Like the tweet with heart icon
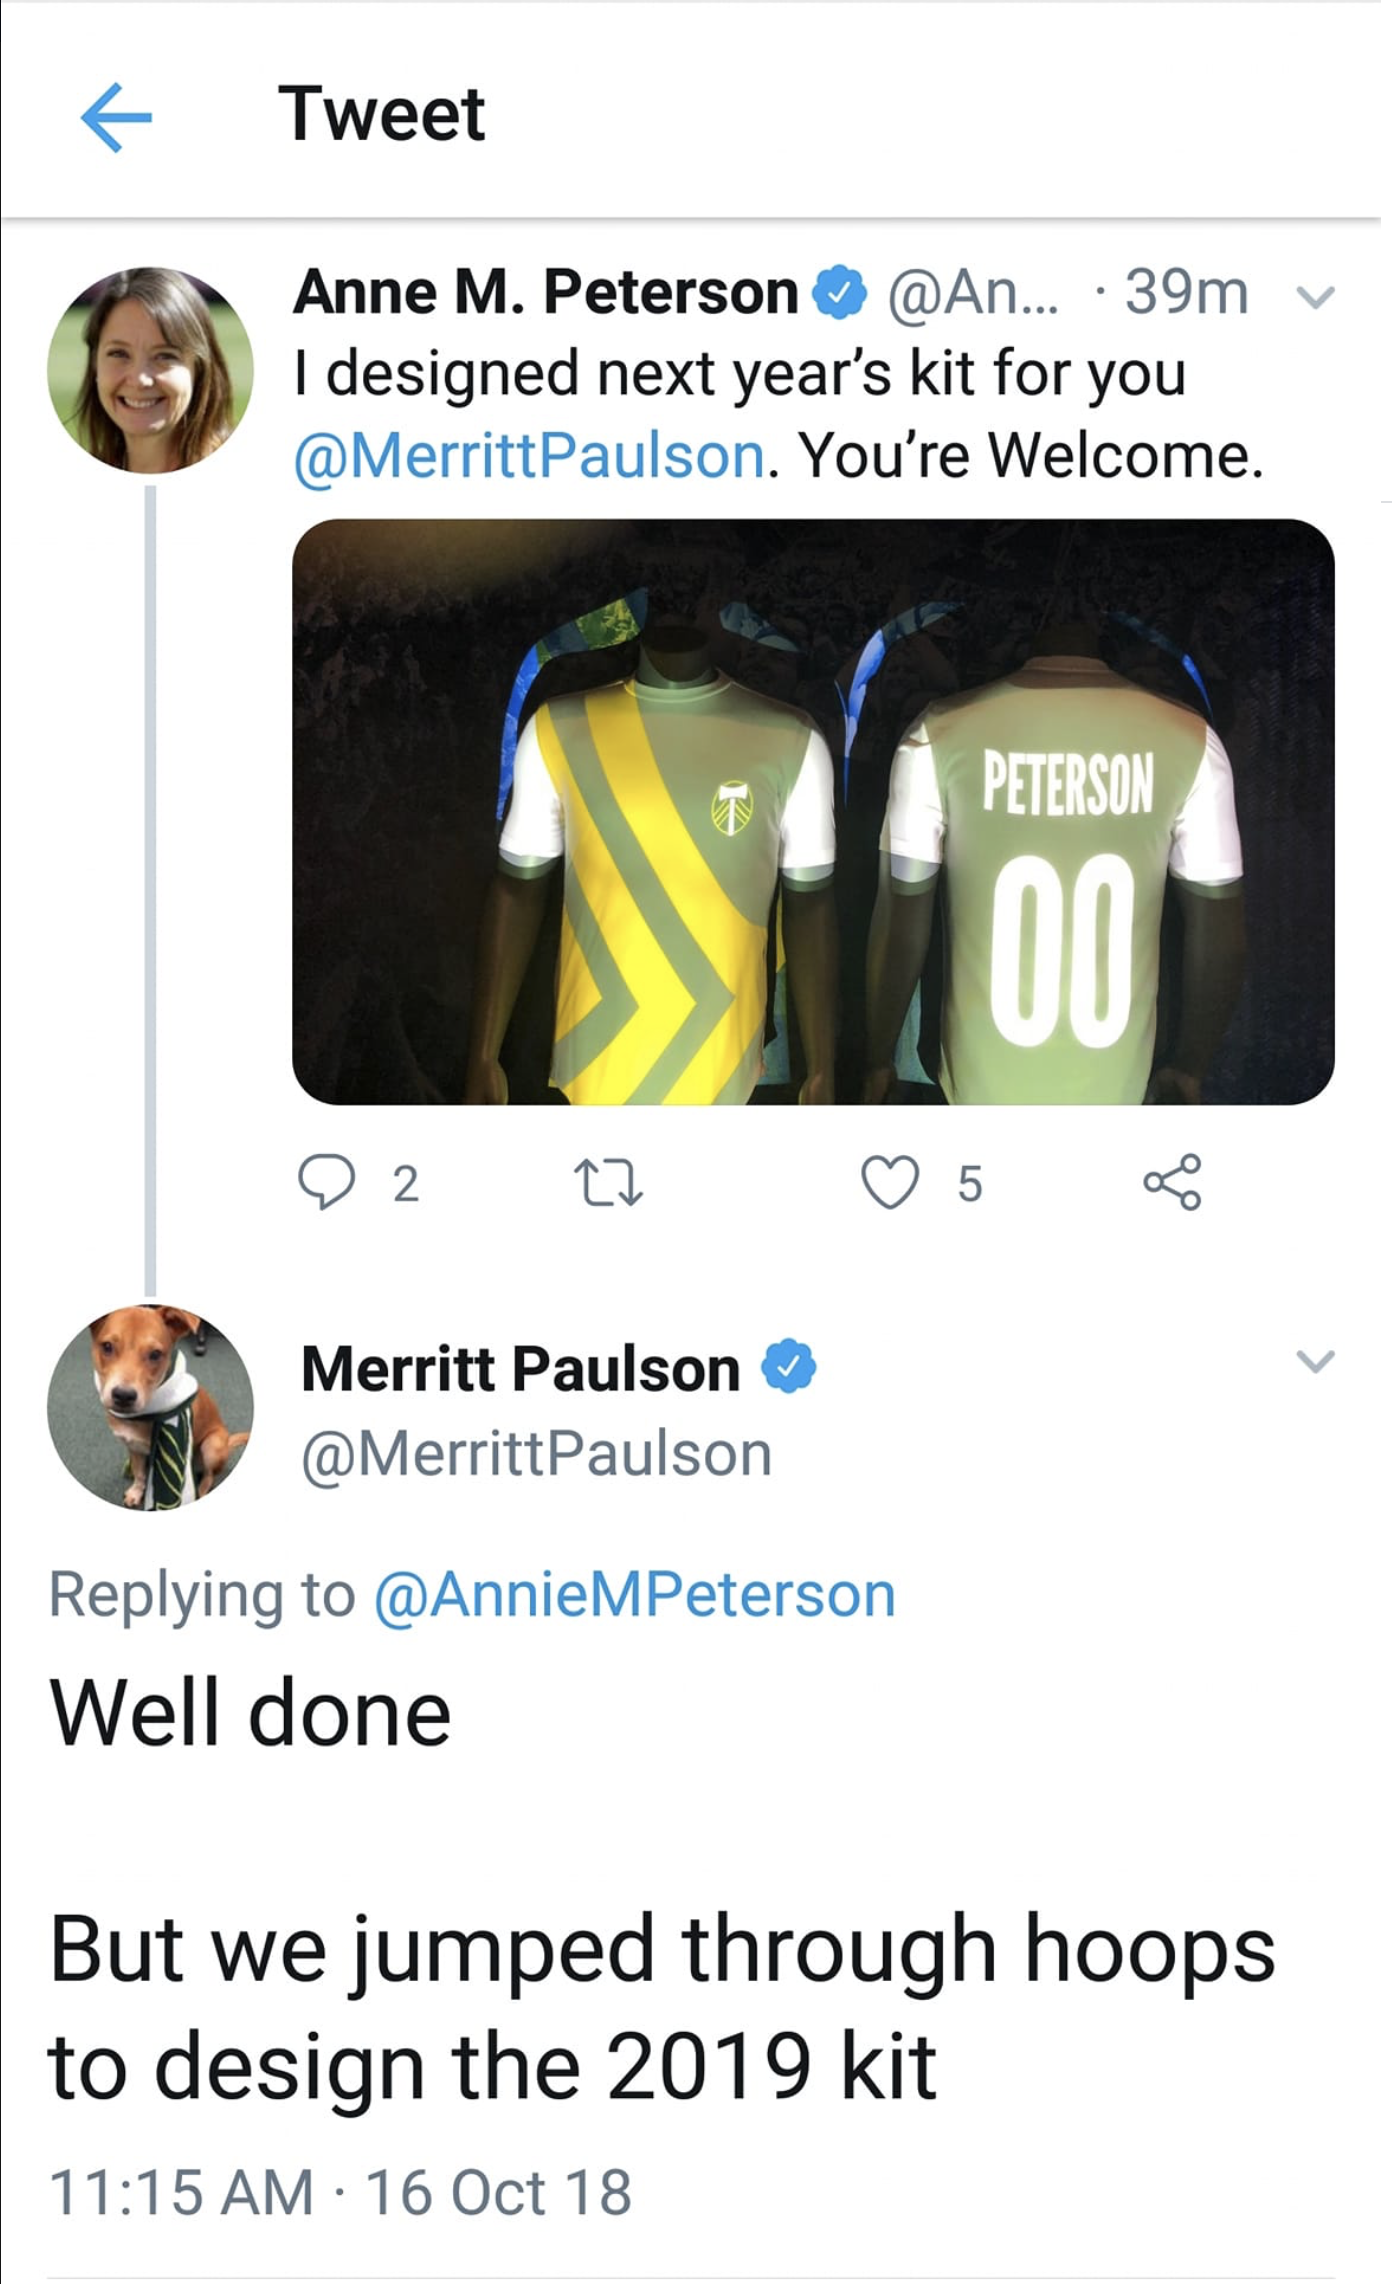 (890, 1182)
